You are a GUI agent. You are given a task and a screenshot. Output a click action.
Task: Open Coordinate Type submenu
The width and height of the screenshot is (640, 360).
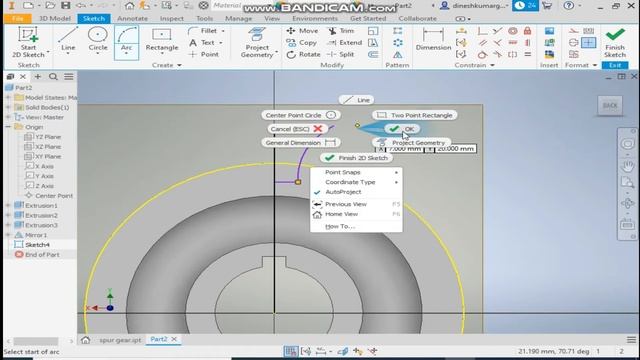pos(356,182)
